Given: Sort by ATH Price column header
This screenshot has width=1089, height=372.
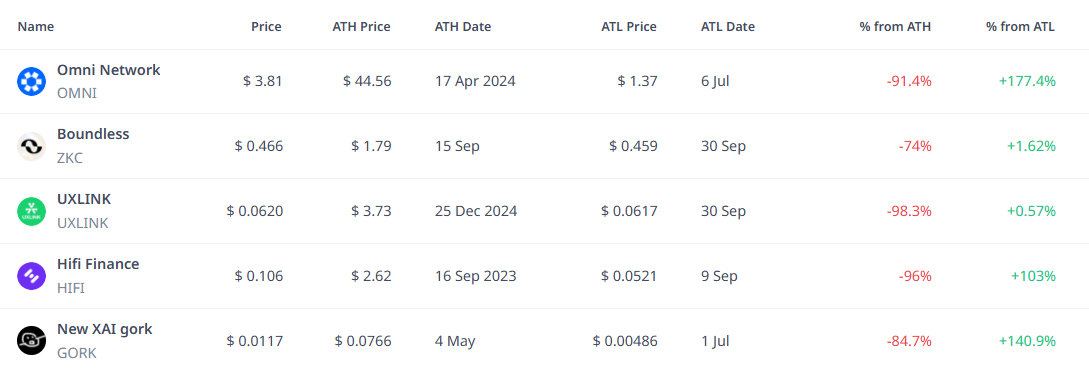Looking at the screenshot, I should pyautogui.click(x=361, y=27).
